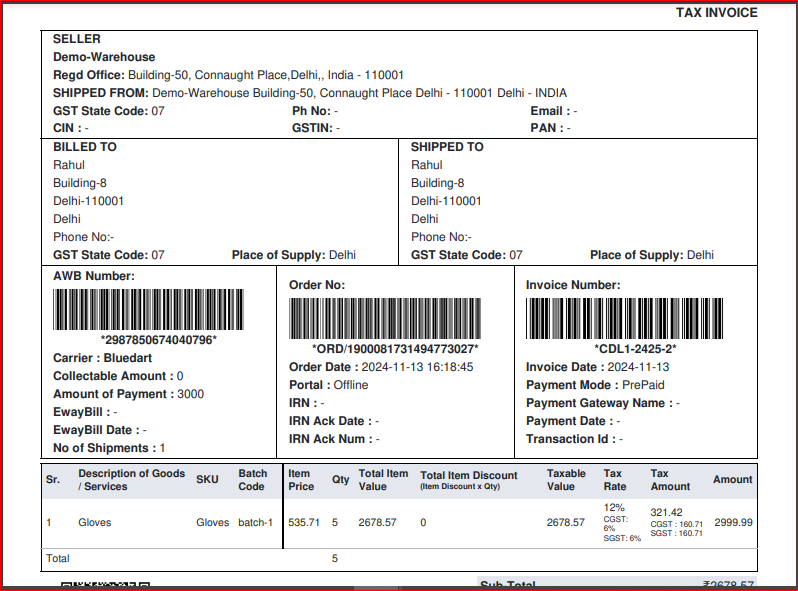798x591 pixels.
Task: Click the BILLED TO heading
Action: [85, 147]
